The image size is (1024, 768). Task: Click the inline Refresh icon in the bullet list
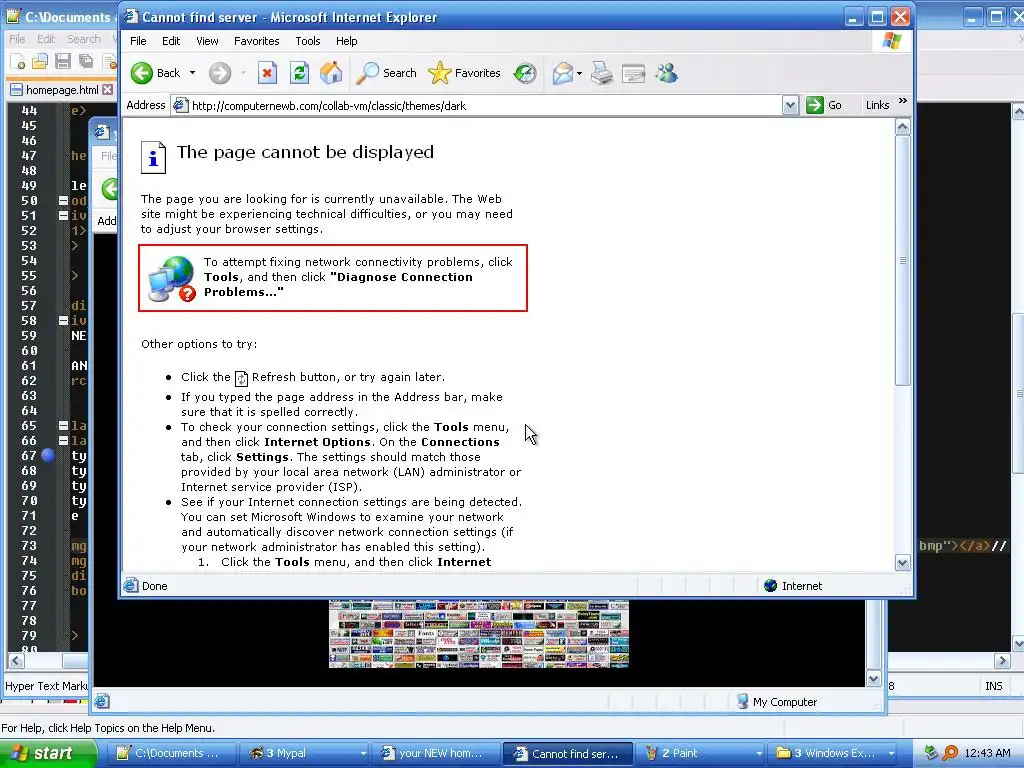tap(241, 378)
